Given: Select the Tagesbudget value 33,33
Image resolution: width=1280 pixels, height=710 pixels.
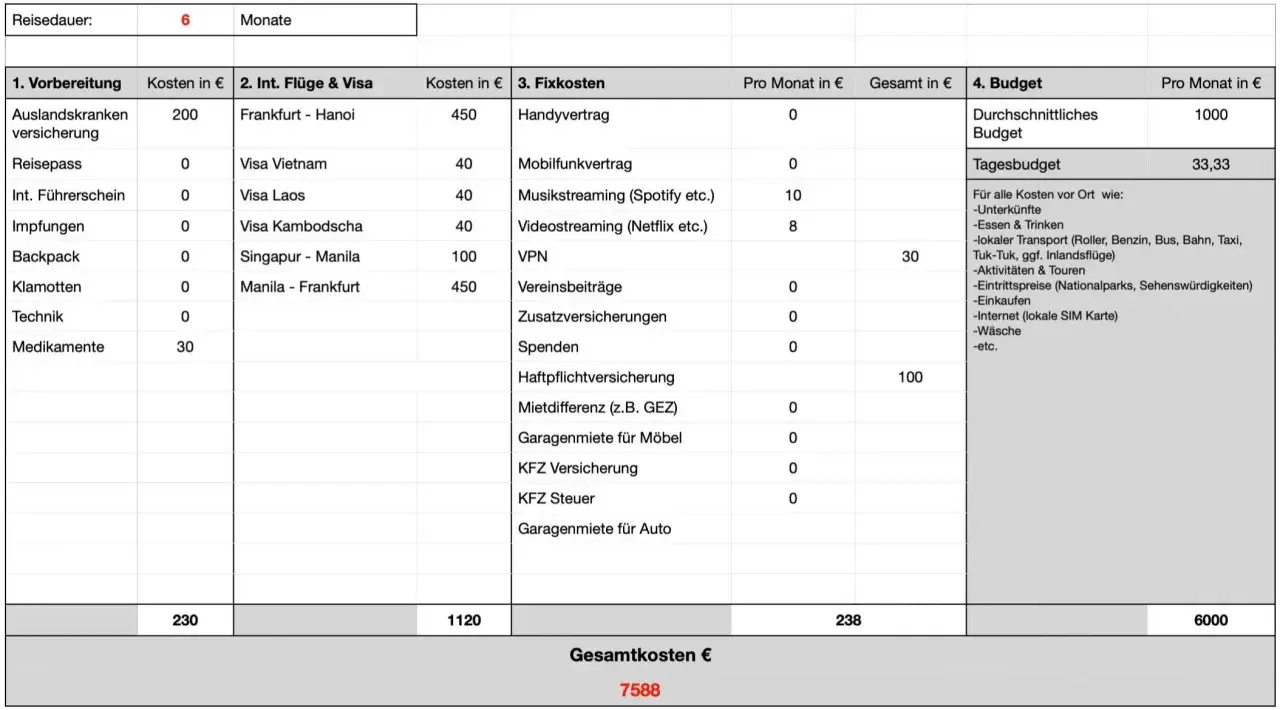Looking at the screenshot, I should pyautogui.click(x=1211, y=164).
